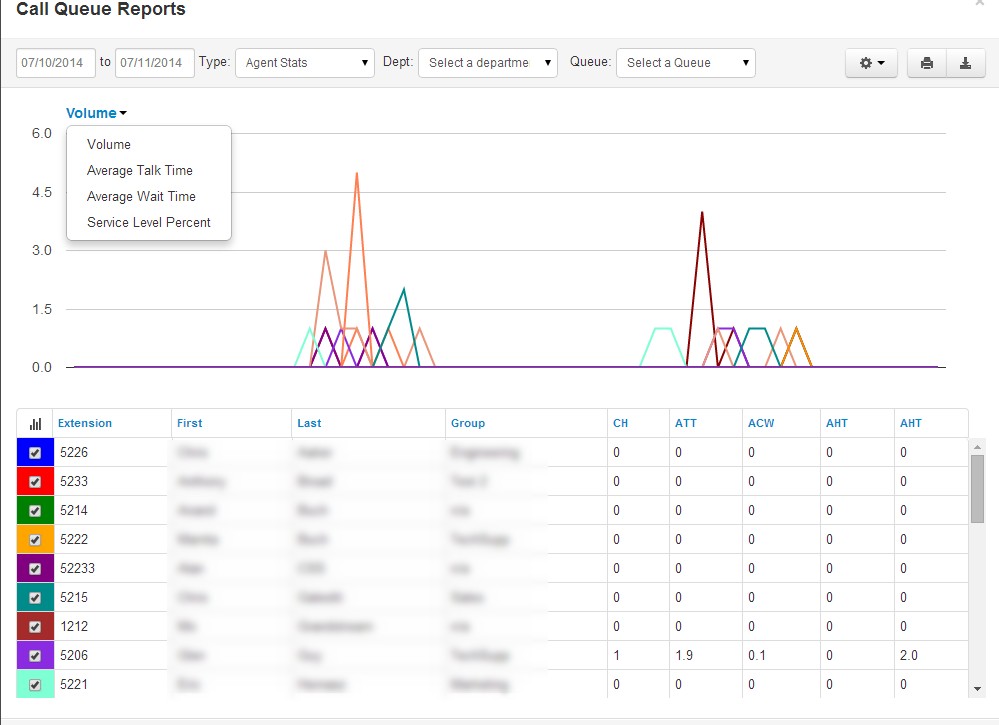Click the bar chart column header icon
This screenshot has width=999, height=725.
(x=35, y=424)
